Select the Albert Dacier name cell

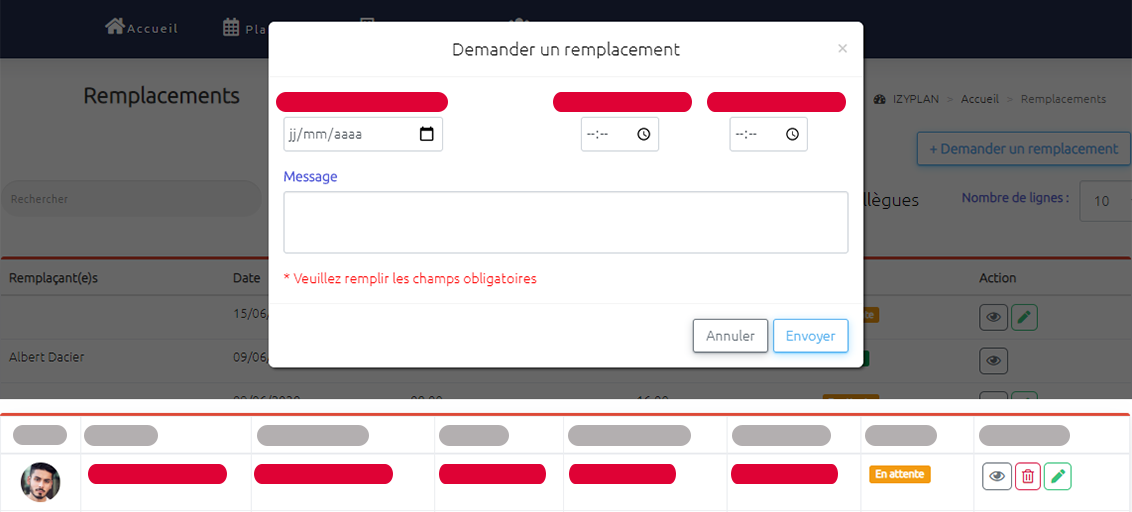click(46, 357)
